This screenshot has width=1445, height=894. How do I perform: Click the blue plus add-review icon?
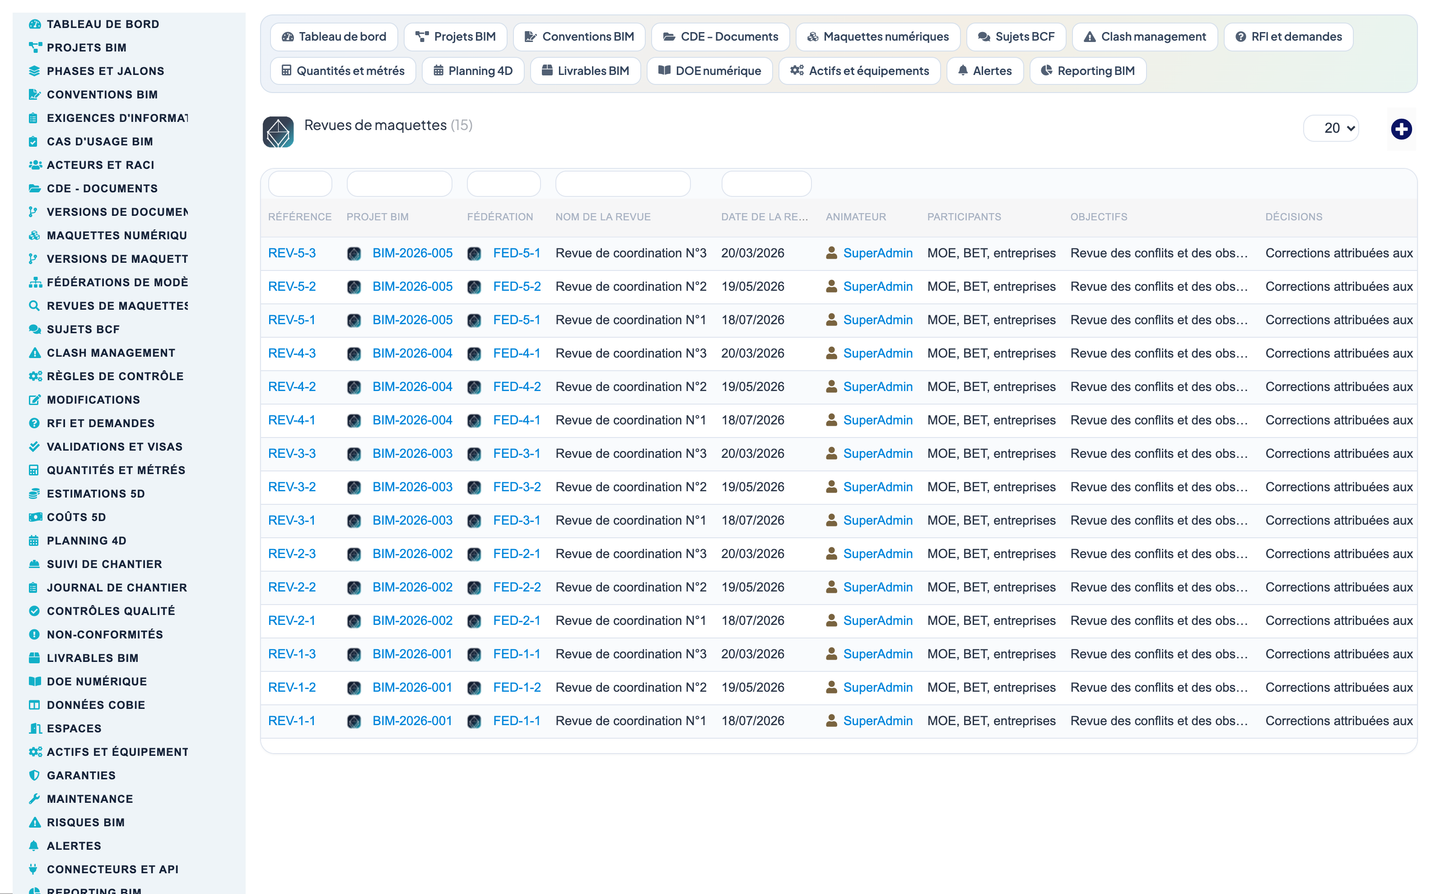pos(1401,129)
